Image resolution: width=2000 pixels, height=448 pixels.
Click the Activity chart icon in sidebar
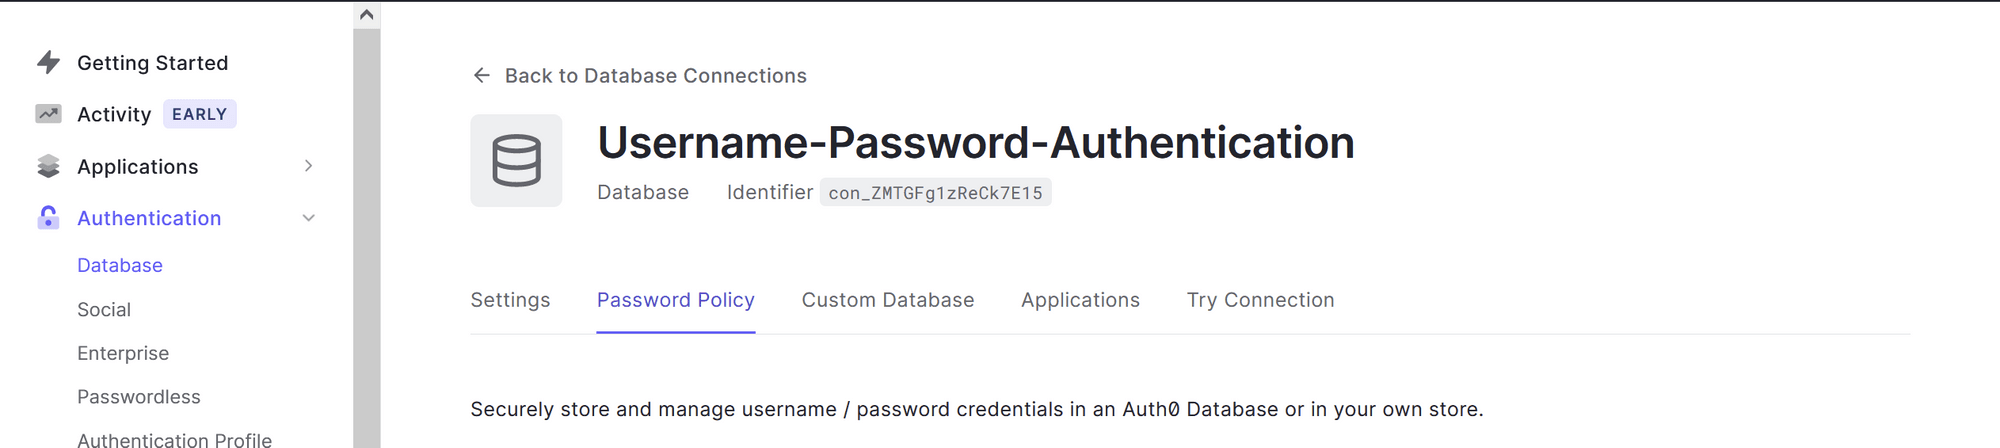pyautogui.click(x=48, y=114)
